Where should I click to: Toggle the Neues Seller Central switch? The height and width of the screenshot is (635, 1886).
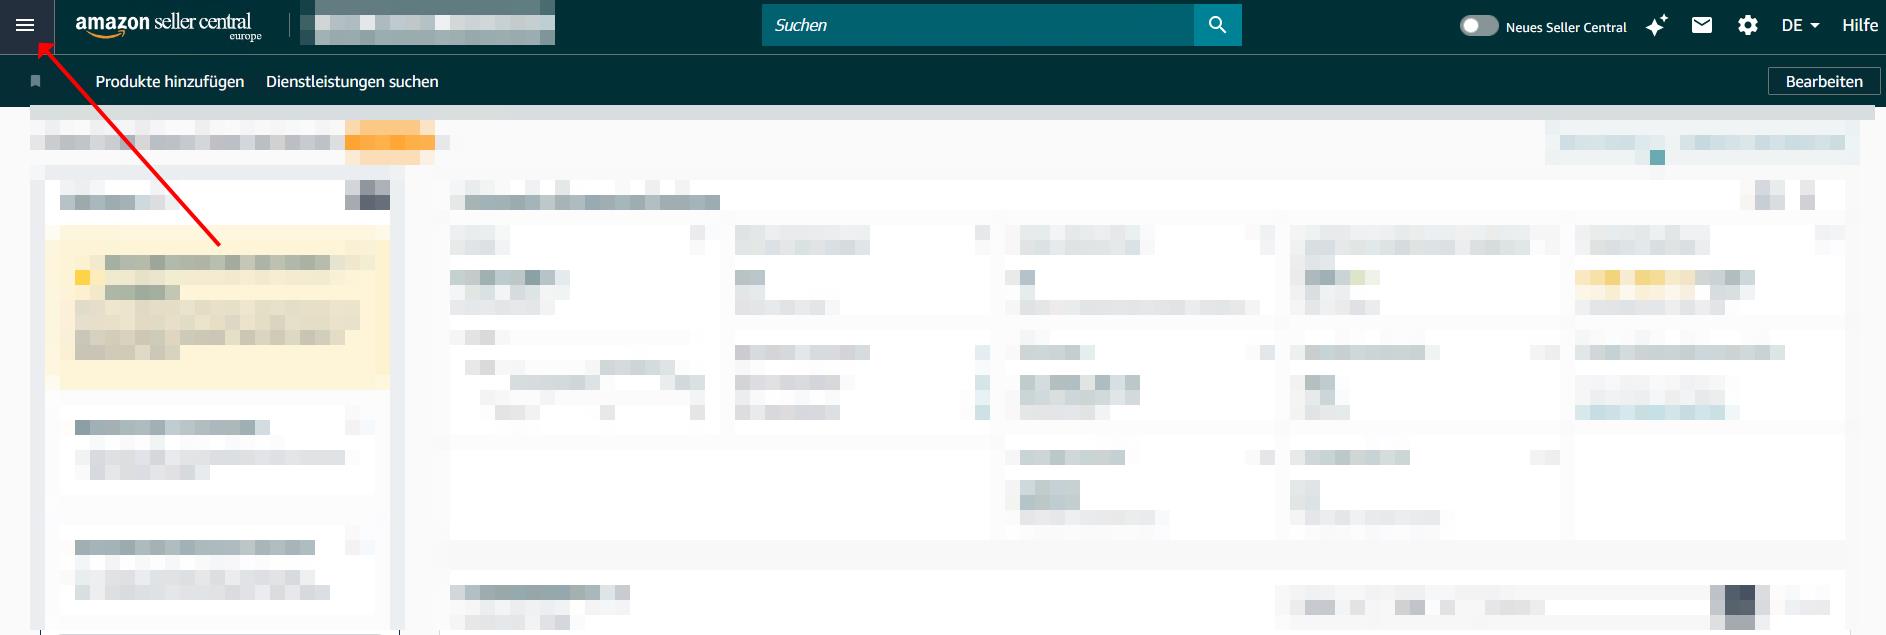pyautogui.click(x=1478, y=26)
